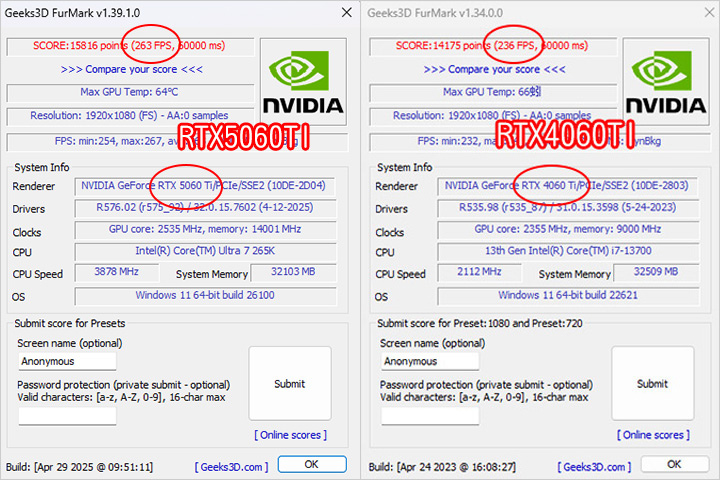Click the NVIDIA logo in FurMark v1.39.1.0 window
The height and width of the screenshot is (480, 720).
[303, 82]
